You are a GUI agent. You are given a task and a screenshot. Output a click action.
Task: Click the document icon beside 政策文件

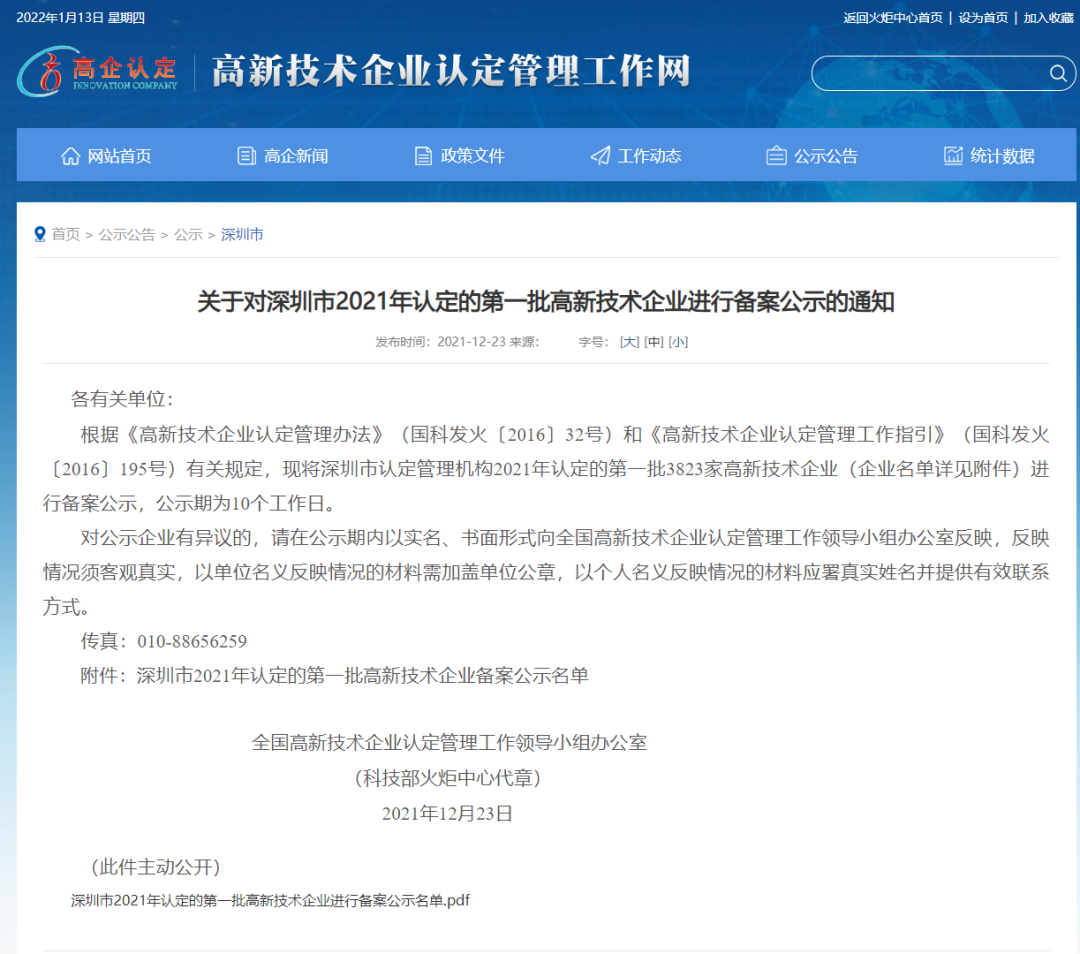(423, 155)
